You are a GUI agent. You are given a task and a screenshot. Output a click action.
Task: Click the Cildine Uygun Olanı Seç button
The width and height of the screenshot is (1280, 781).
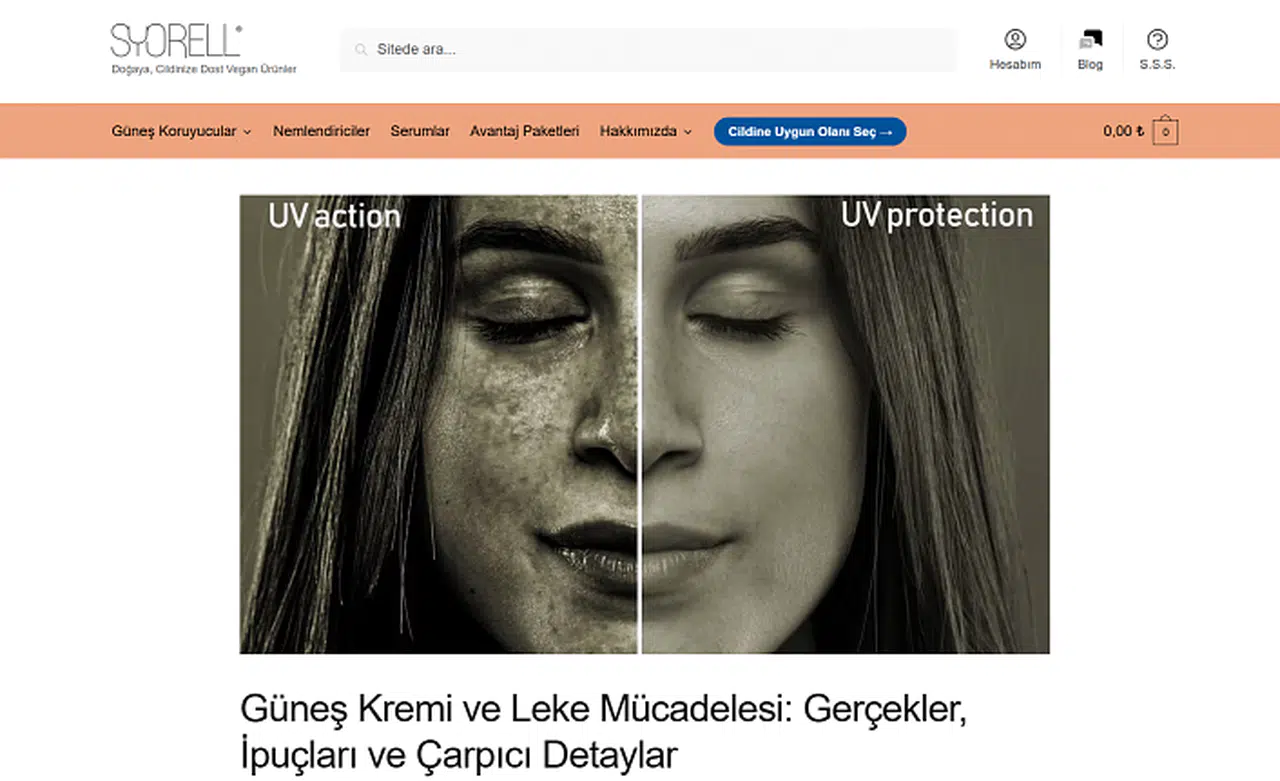point(810,131)
